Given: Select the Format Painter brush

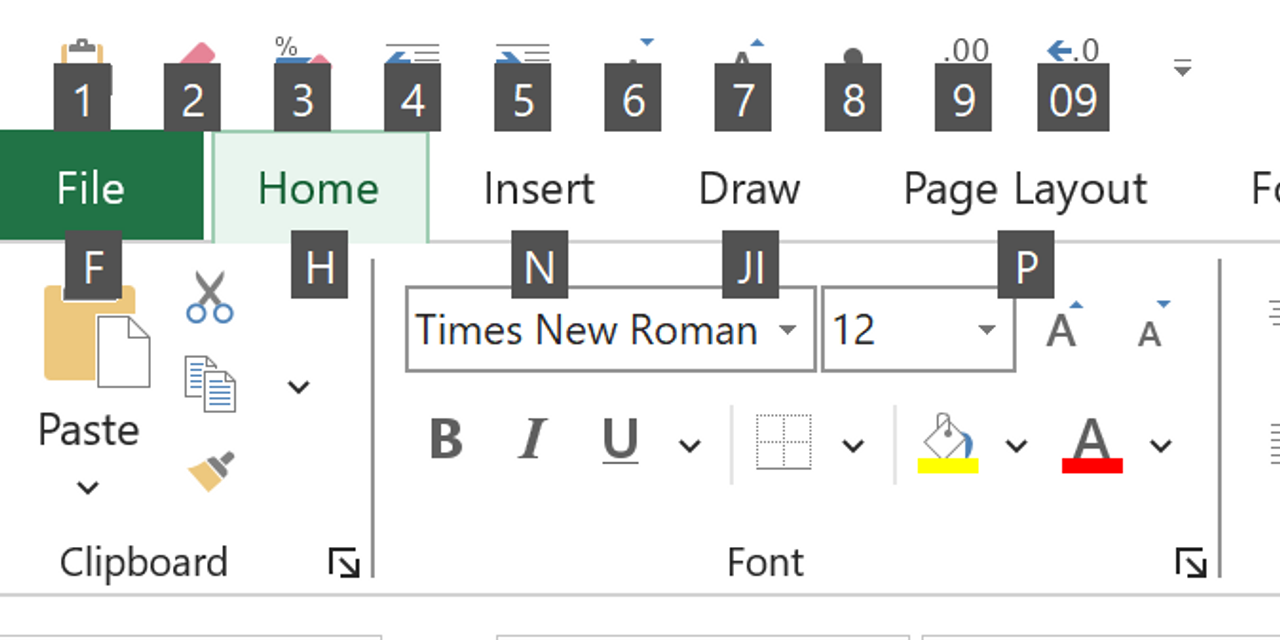Looking at the screenshot, I should tap(211, 471).
